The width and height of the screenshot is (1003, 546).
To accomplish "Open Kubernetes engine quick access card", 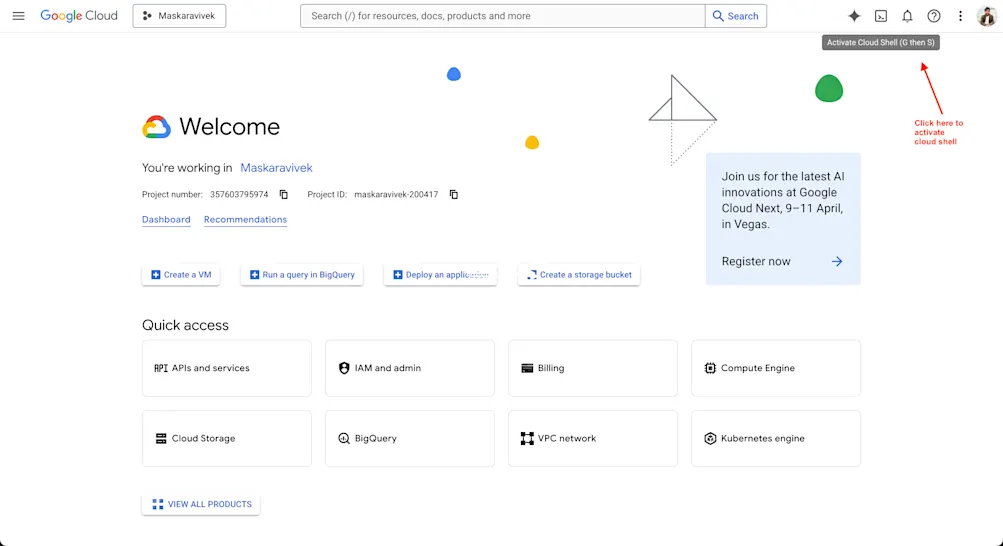I will (776, 439).
